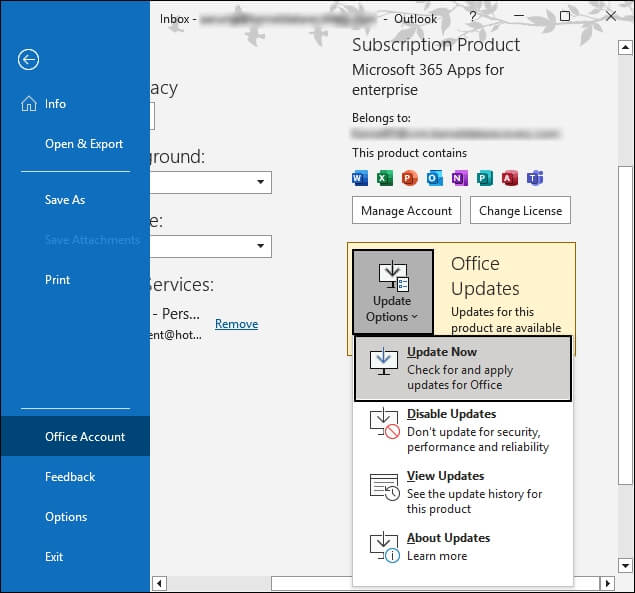Open the Update Options dropdown button
Screen dimensions: 635x593
[x=393, y=292]
